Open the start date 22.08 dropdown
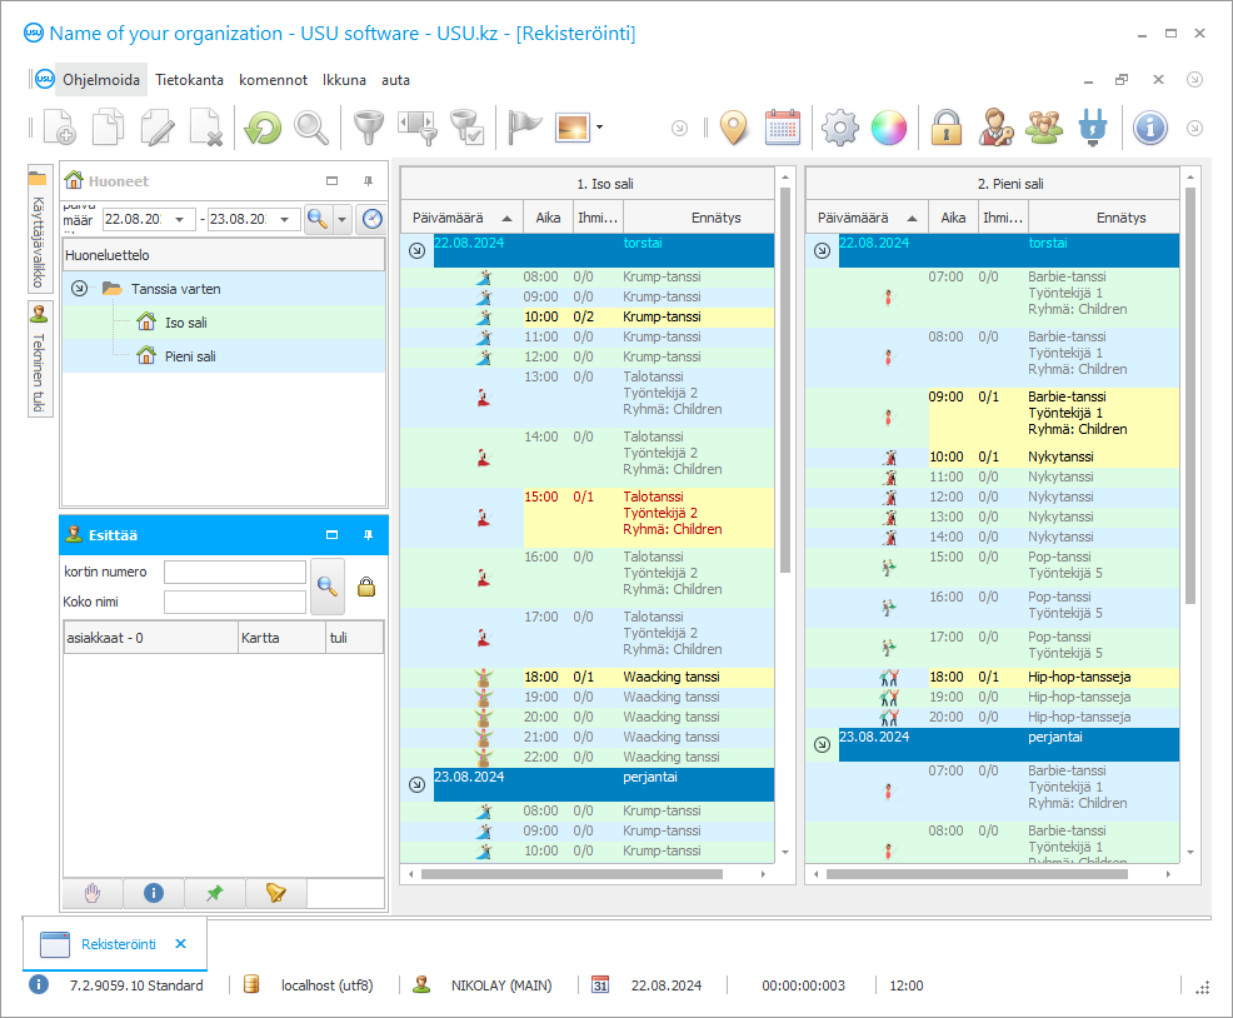This screenshot has height=1018, width=1233. (x=180, y=219)
